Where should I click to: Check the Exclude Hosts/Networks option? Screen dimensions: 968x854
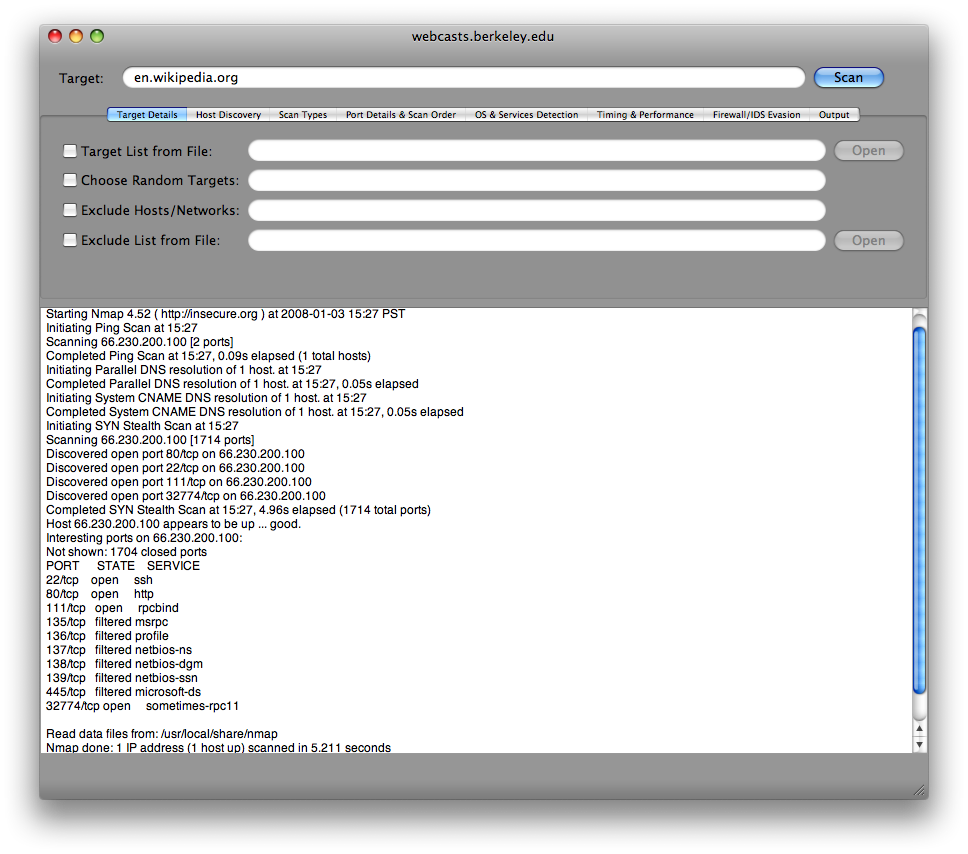click(70, 211)
